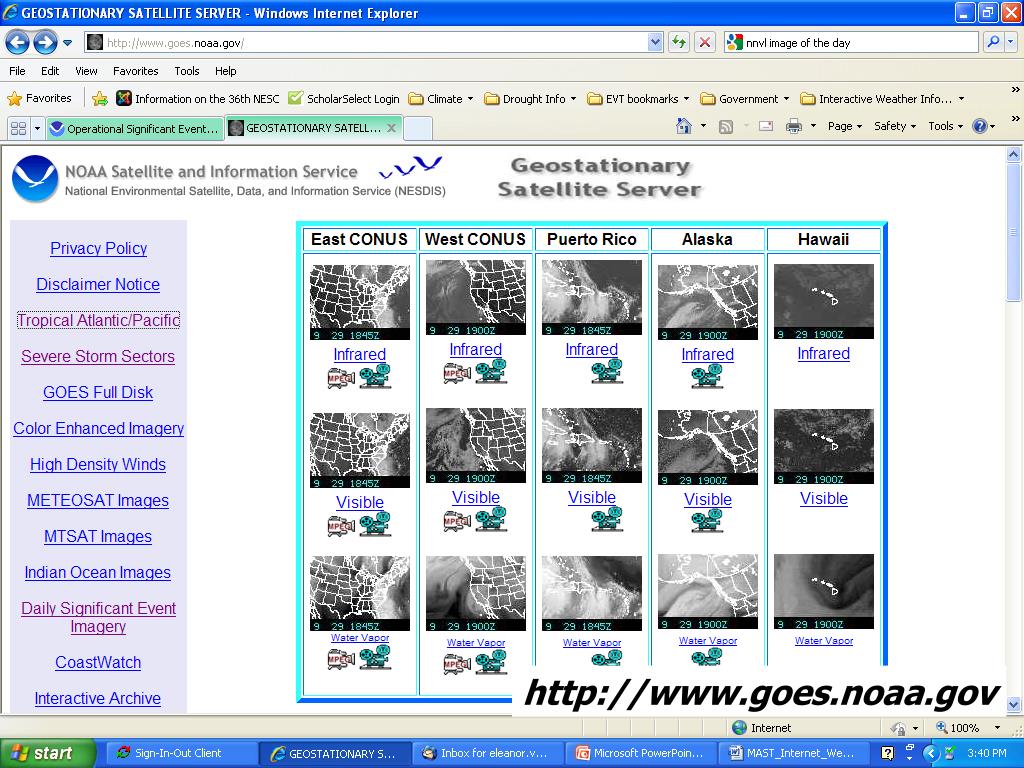Open the East CONUS Infrared thumbnail image
Screen dimensions: 1024x768
coord(360,302)
